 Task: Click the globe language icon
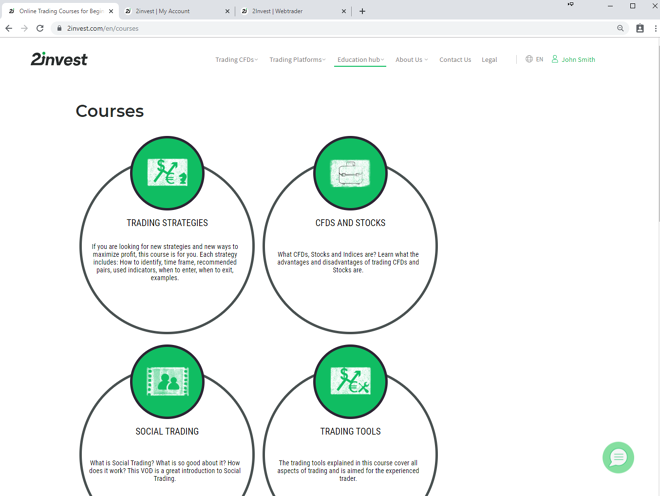click(529, 59)
